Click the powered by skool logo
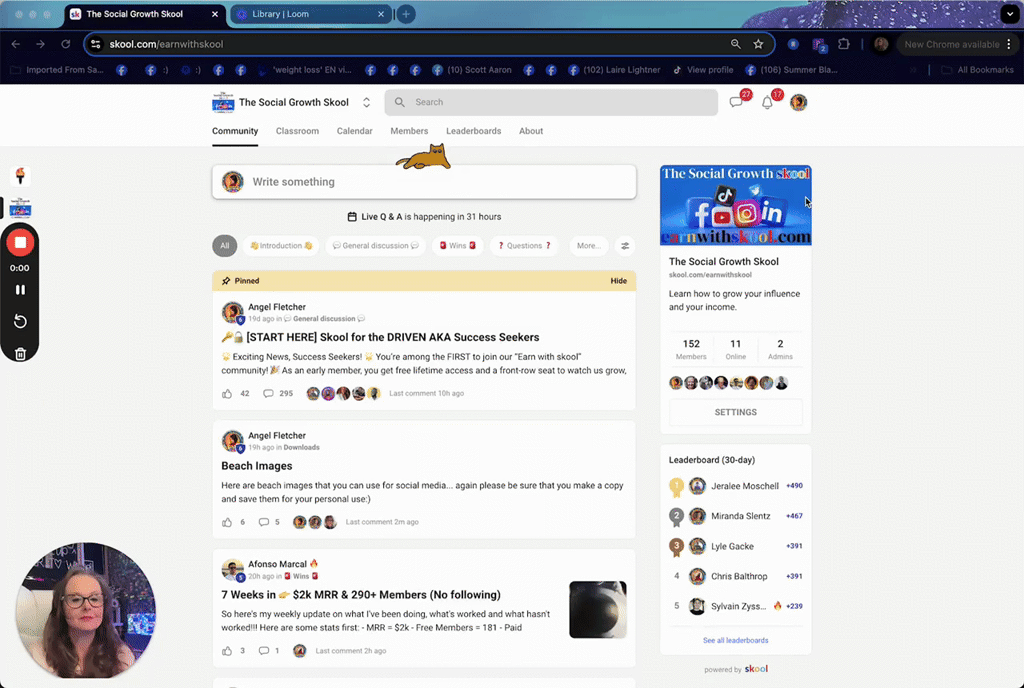The height and width of the screenshot is (688, 1024). tap(756, 669)
